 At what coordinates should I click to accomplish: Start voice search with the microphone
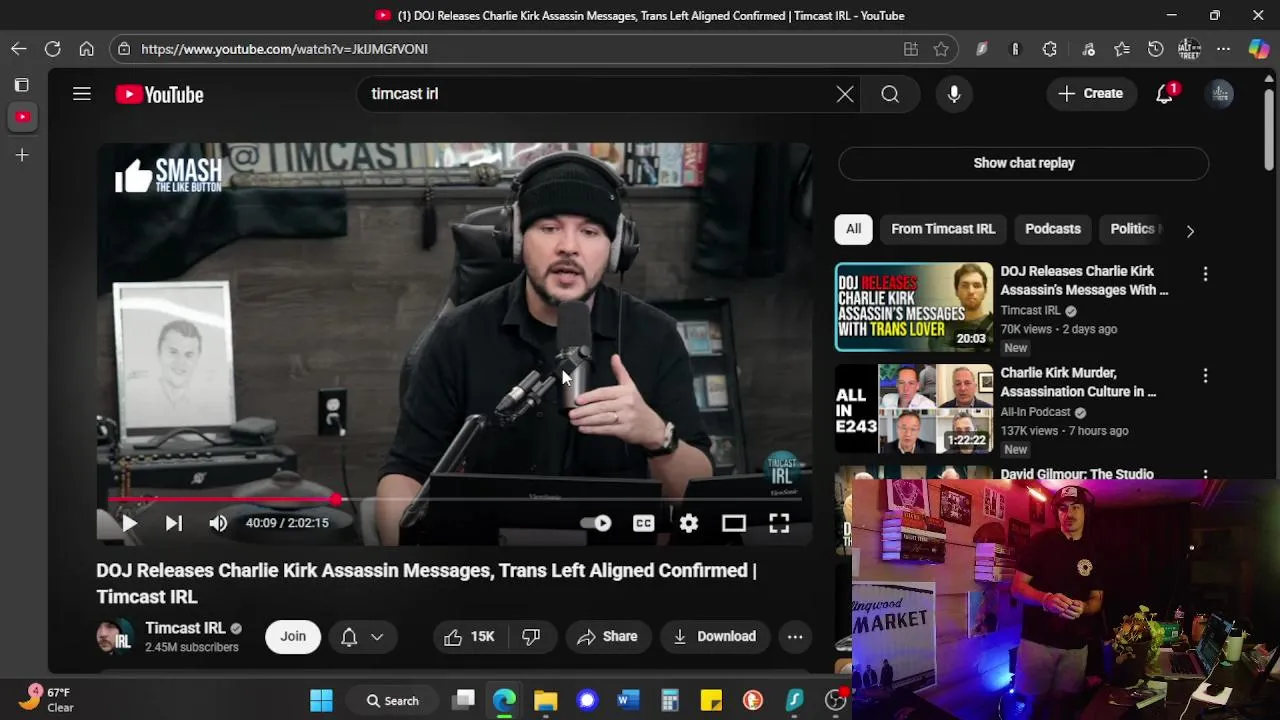pyautogui.click(x=954, y=94)
